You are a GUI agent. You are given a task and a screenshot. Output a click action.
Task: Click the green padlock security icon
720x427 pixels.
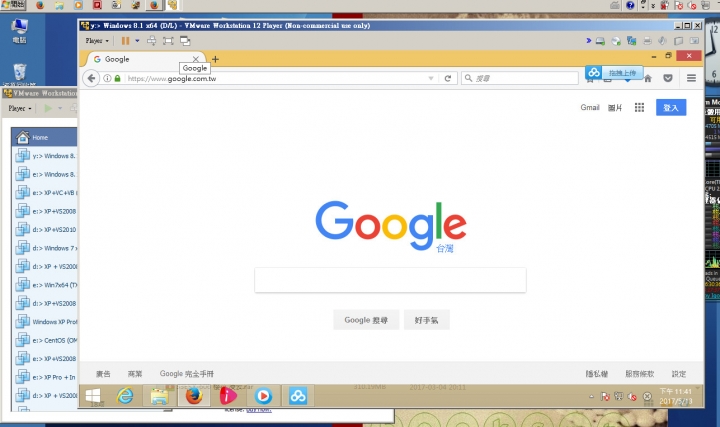click(118, 79)
